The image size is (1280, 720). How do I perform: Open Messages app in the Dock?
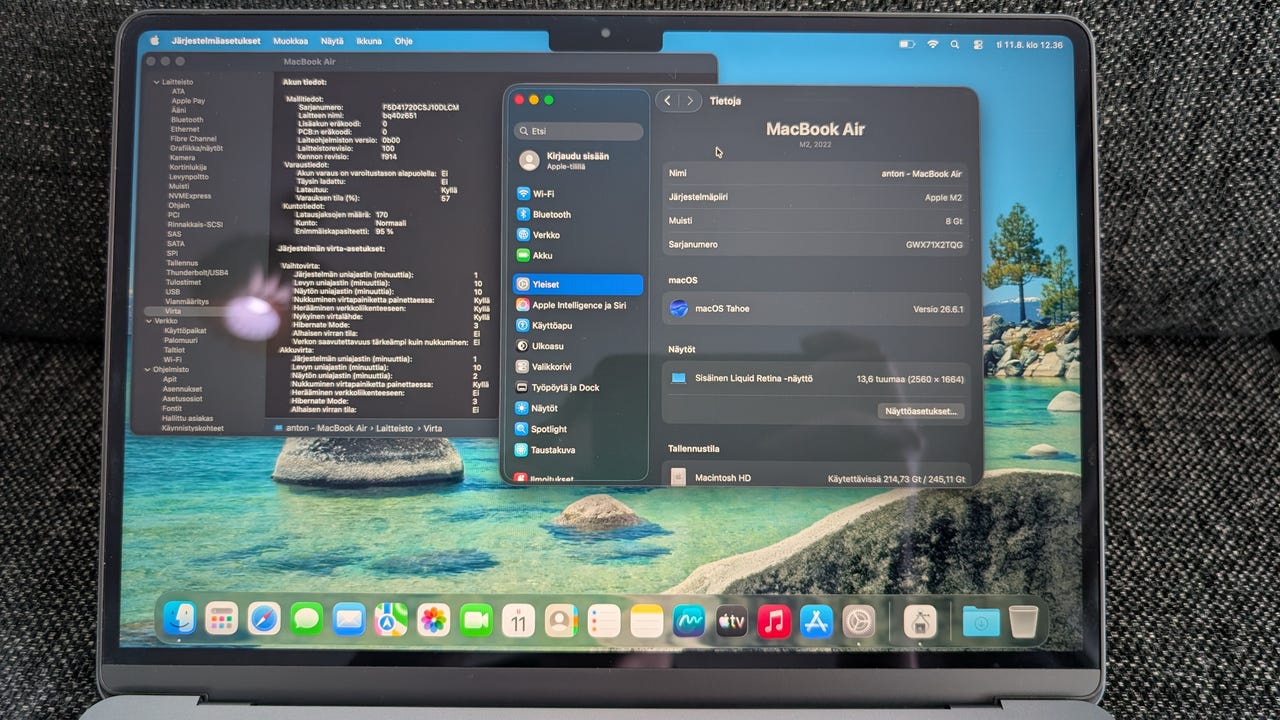coord(306,620)
